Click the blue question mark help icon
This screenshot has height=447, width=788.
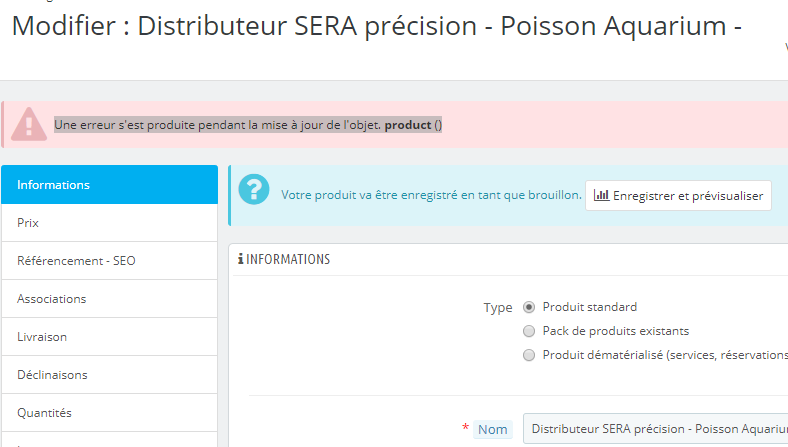pyautogui.click(x=255, y=190)
